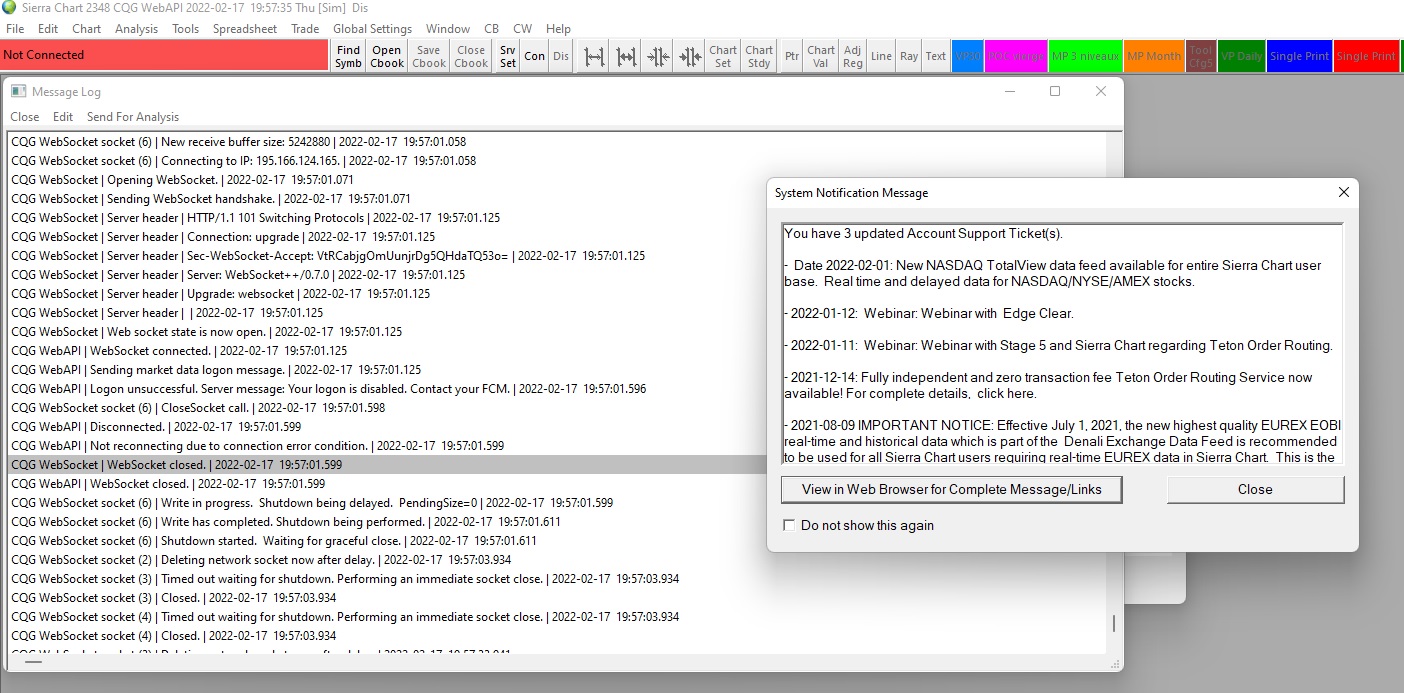Click Edit in Message Log menu
Viewport: 1404px width, 693px height.
(x=63, y=117)
